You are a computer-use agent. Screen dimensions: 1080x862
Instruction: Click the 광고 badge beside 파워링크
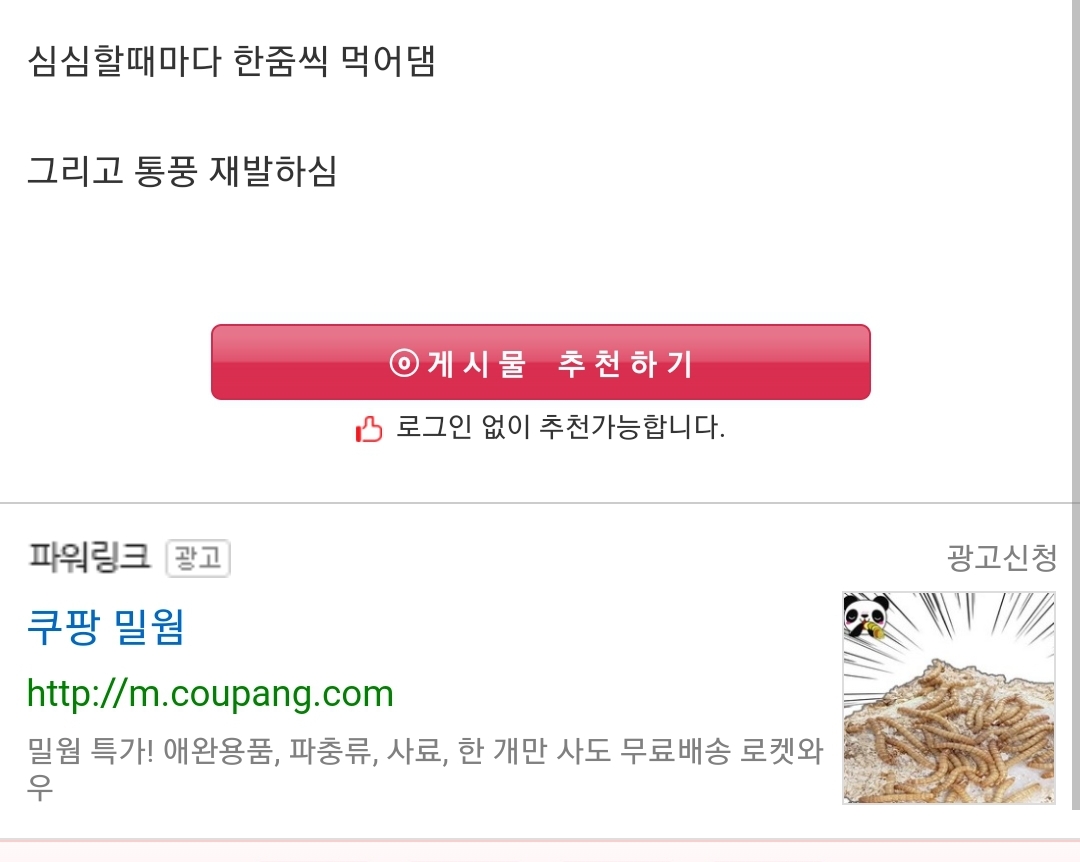(197, 558)
